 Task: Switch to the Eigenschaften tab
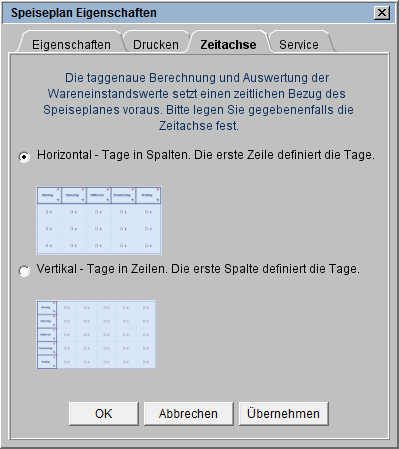[x=71, y=44]
